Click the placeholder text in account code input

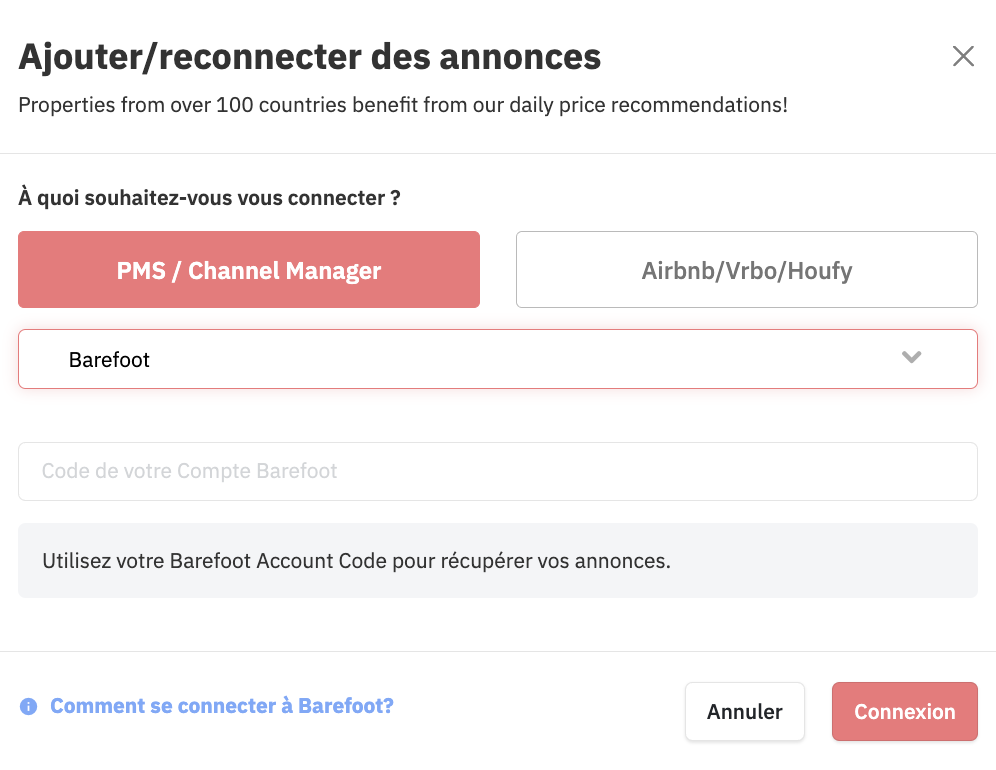click(189, 471)
